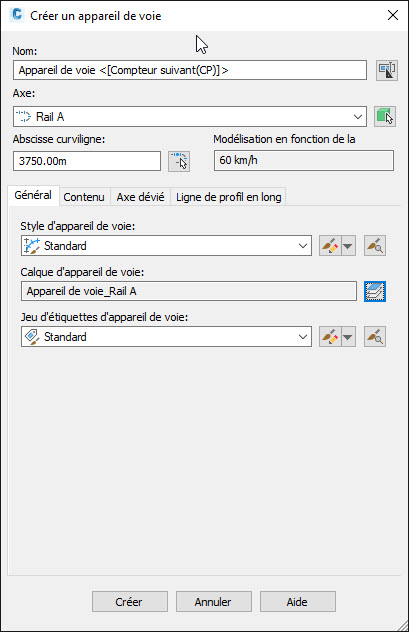Expand turnout style edit options arrow

tap(349, 246)
